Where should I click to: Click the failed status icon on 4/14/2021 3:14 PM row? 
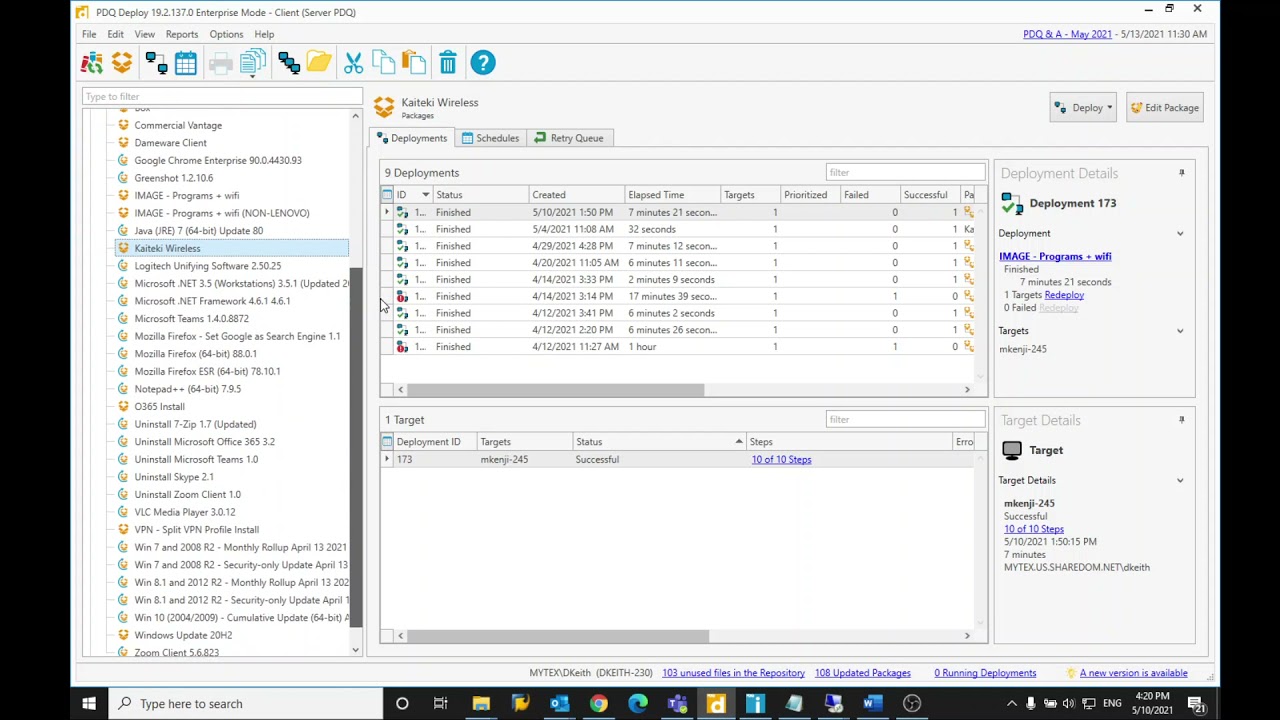[x=402, y=296]
